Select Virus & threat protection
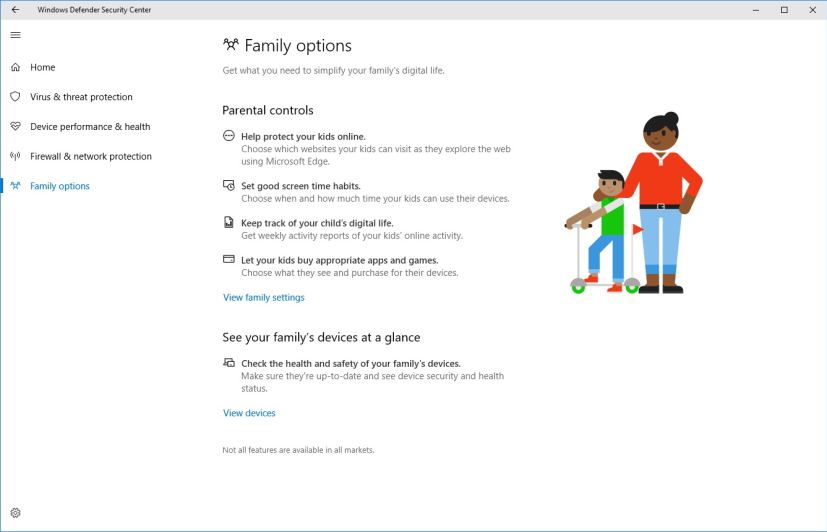The image size is (827, 532). click(81, 96)
